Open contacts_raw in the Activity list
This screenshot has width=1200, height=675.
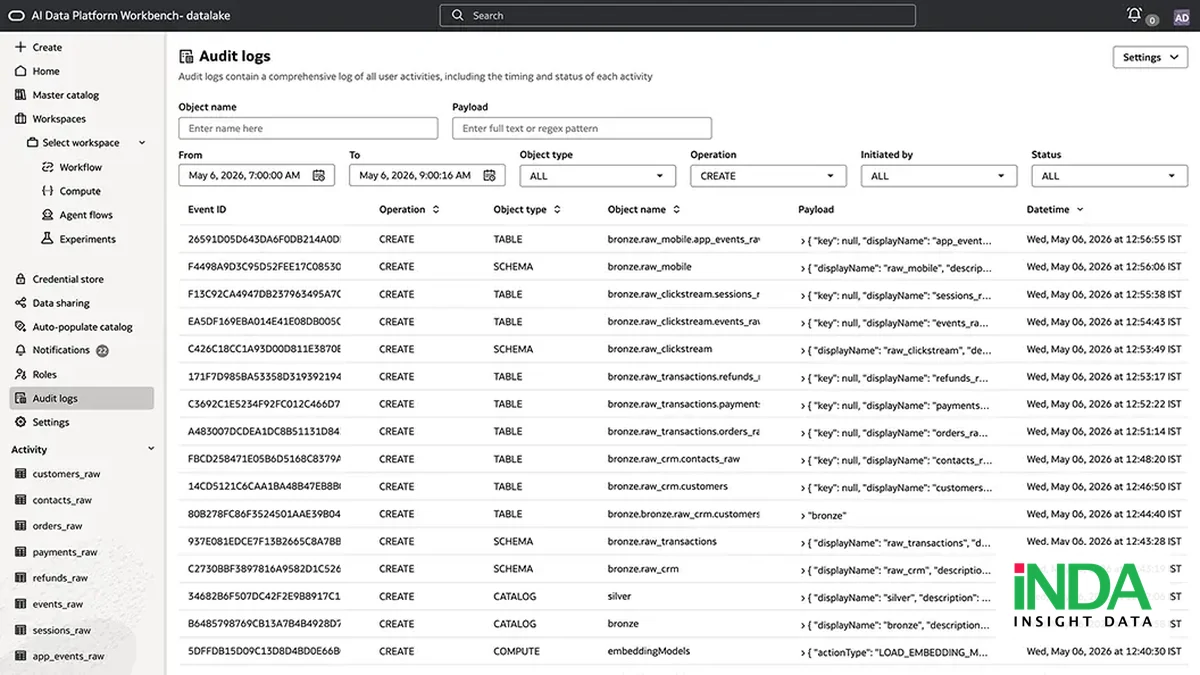click(x=62, y=500)
